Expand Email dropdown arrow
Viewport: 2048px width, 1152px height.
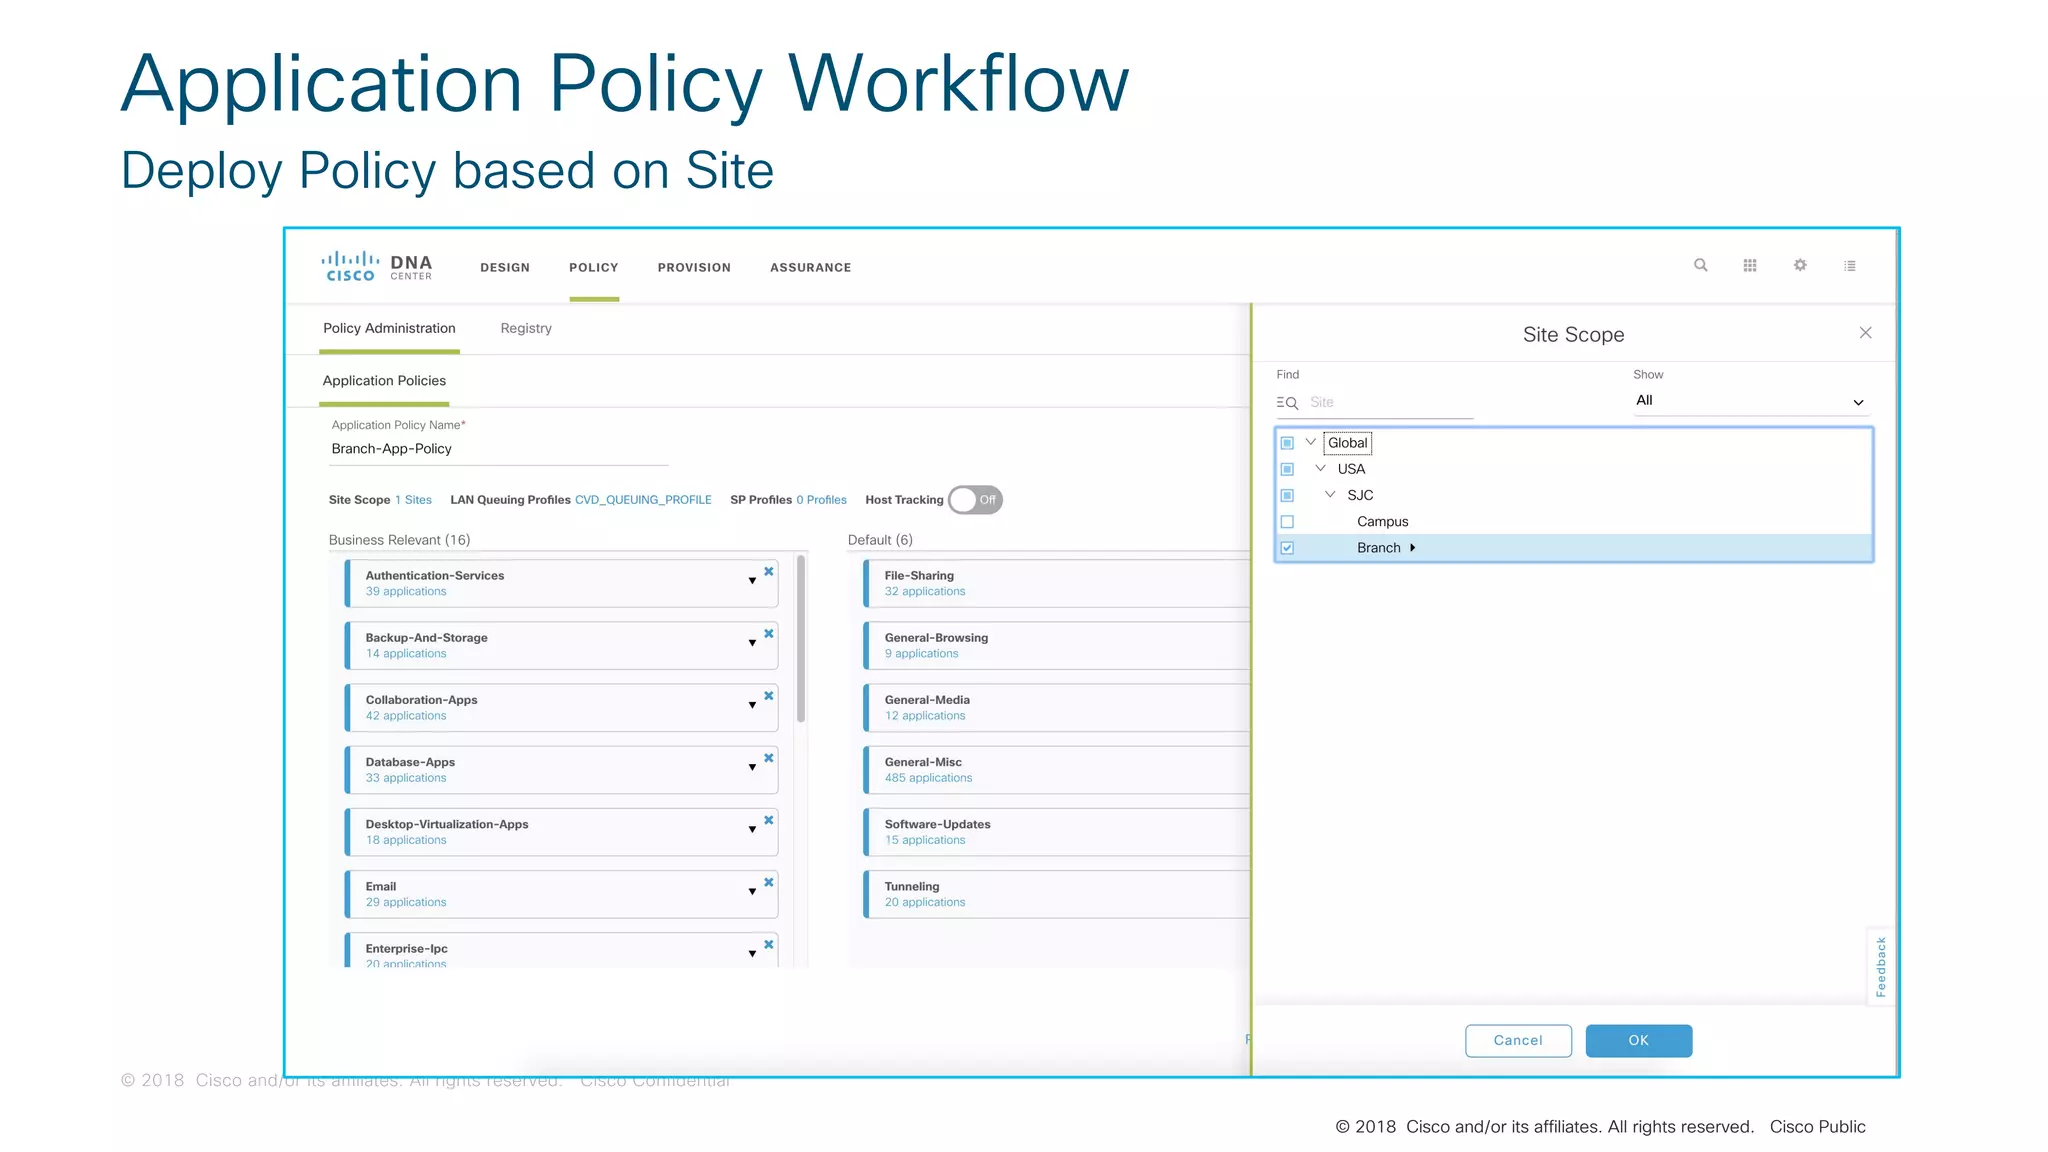point(752,891)
